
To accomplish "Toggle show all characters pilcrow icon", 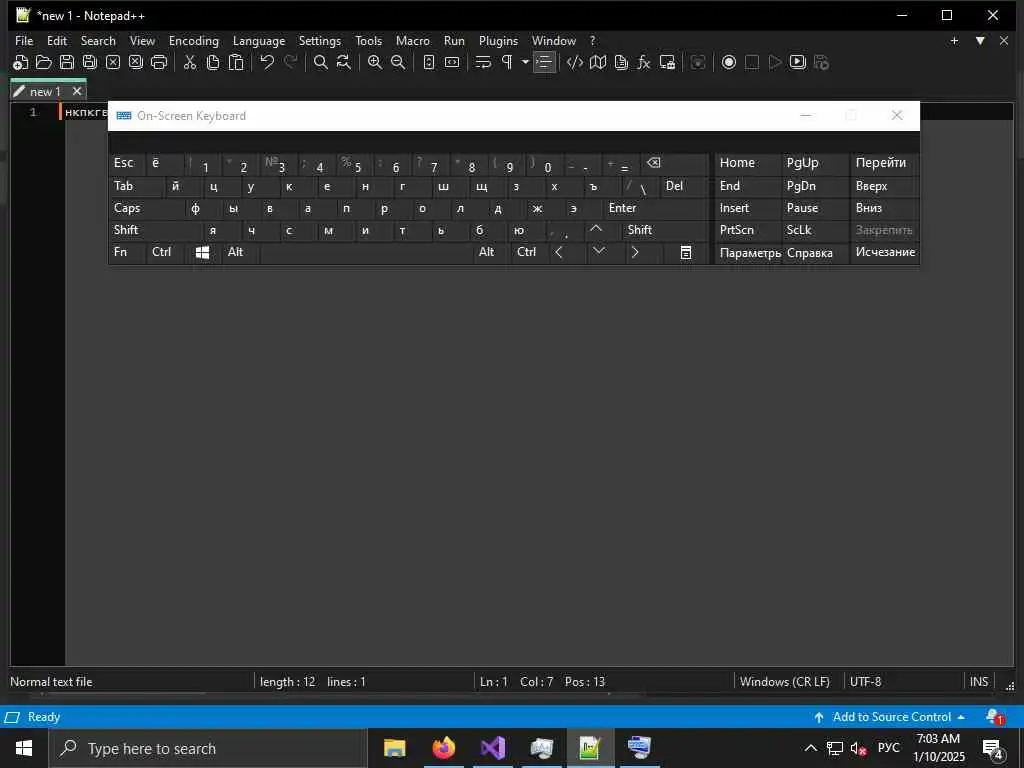I will pos(507,63).
